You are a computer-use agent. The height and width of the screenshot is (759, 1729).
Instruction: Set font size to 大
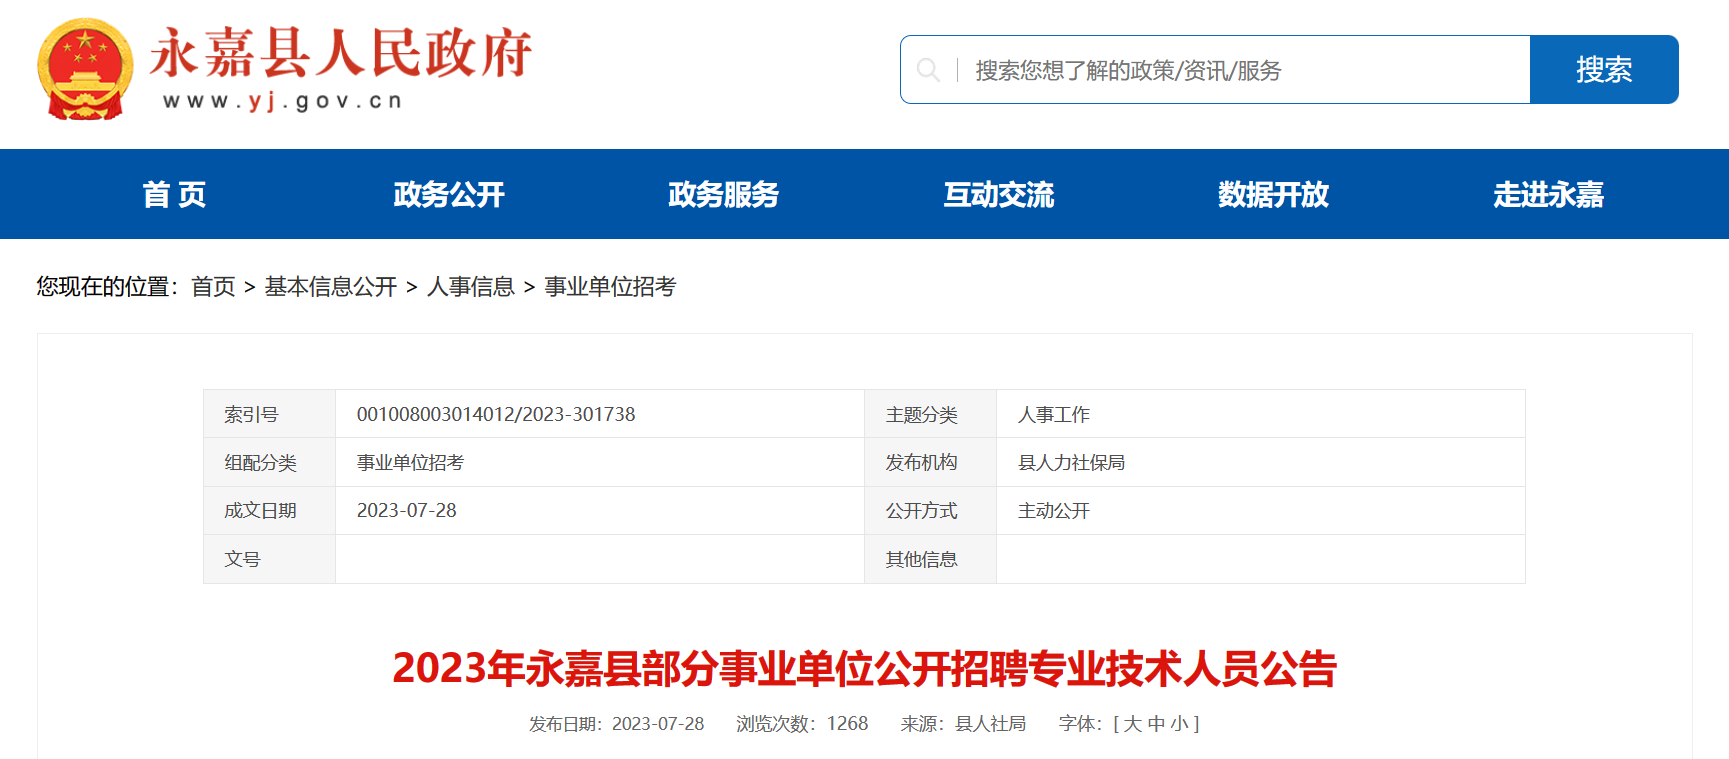1132,724
